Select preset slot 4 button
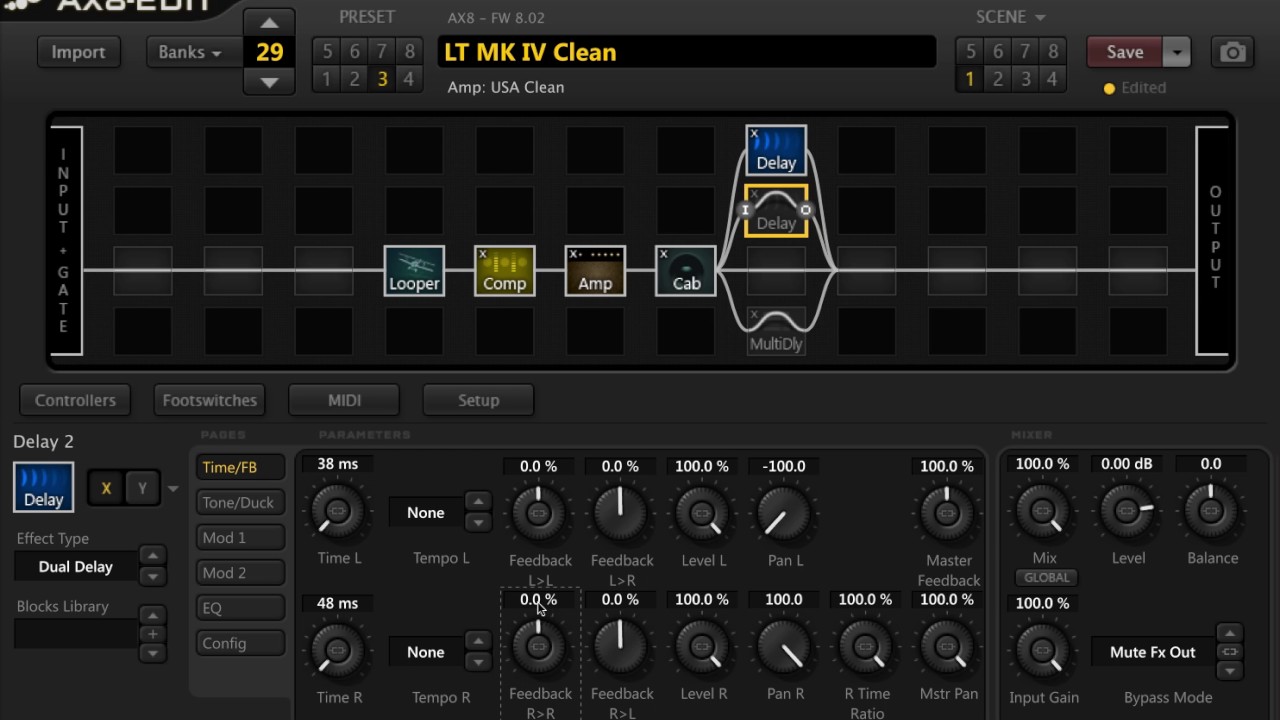 click(408, 78)
